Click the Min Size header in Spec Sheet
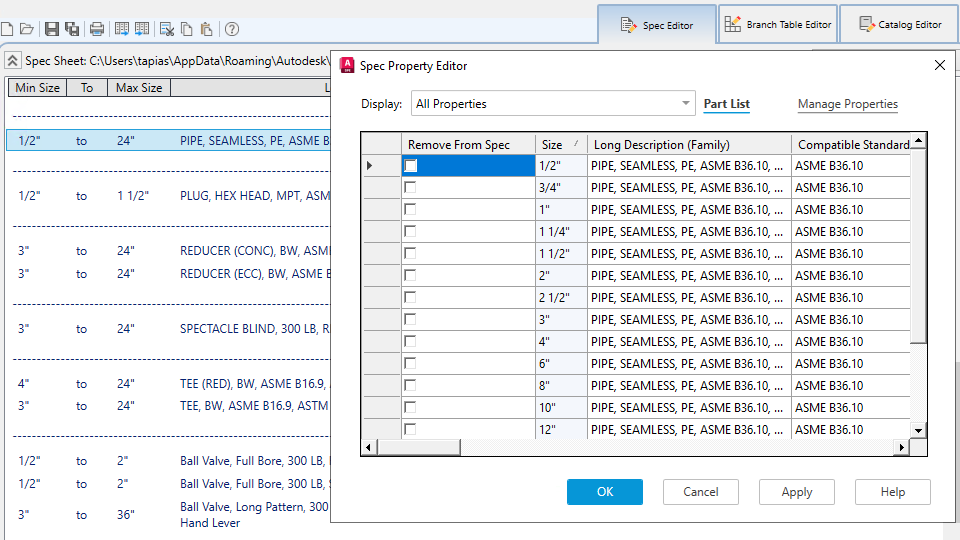Viewport: 960px width, 540px height. click(x=37, y=88)
